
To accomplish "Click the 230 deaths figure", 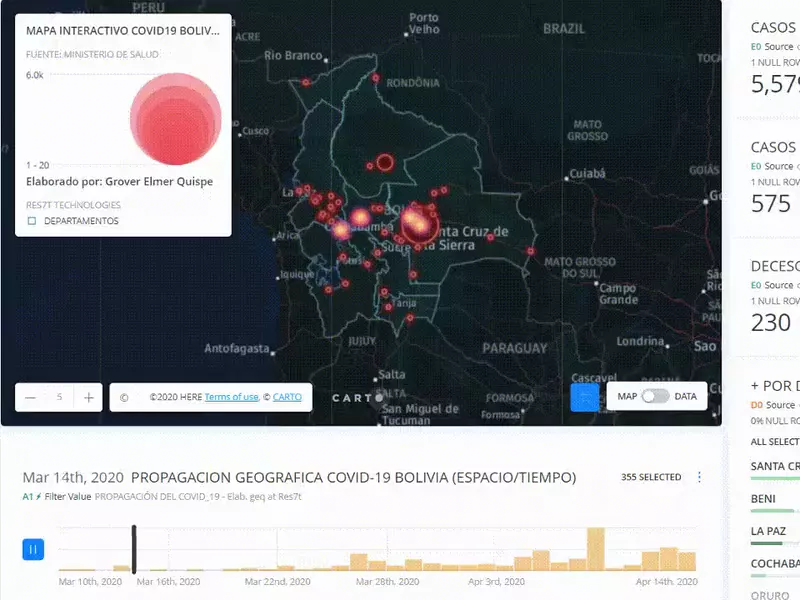I will coord(771,322).
